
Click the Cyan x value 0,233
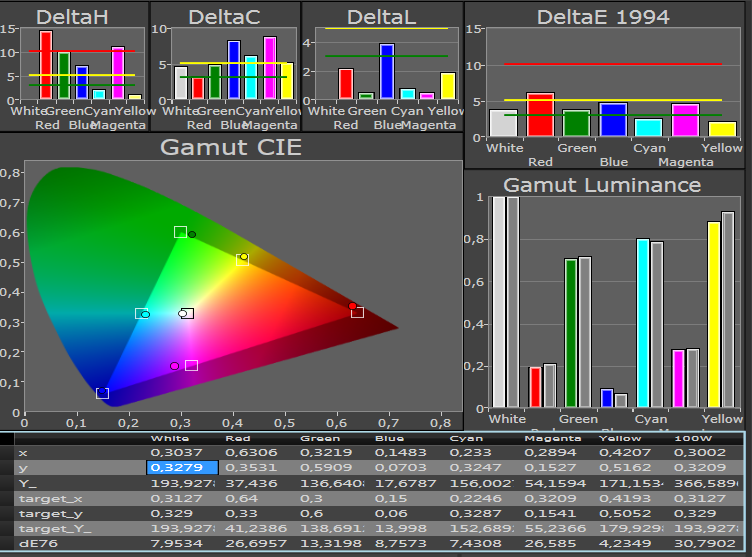click(x=470, y=452)
